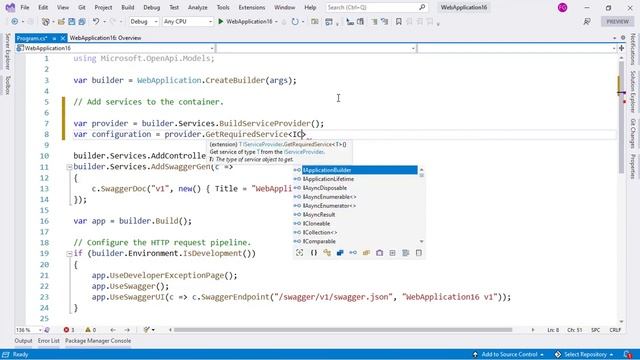Open the Server Explorer side tab
Screen dimensions: 640x360
point(7,51)
